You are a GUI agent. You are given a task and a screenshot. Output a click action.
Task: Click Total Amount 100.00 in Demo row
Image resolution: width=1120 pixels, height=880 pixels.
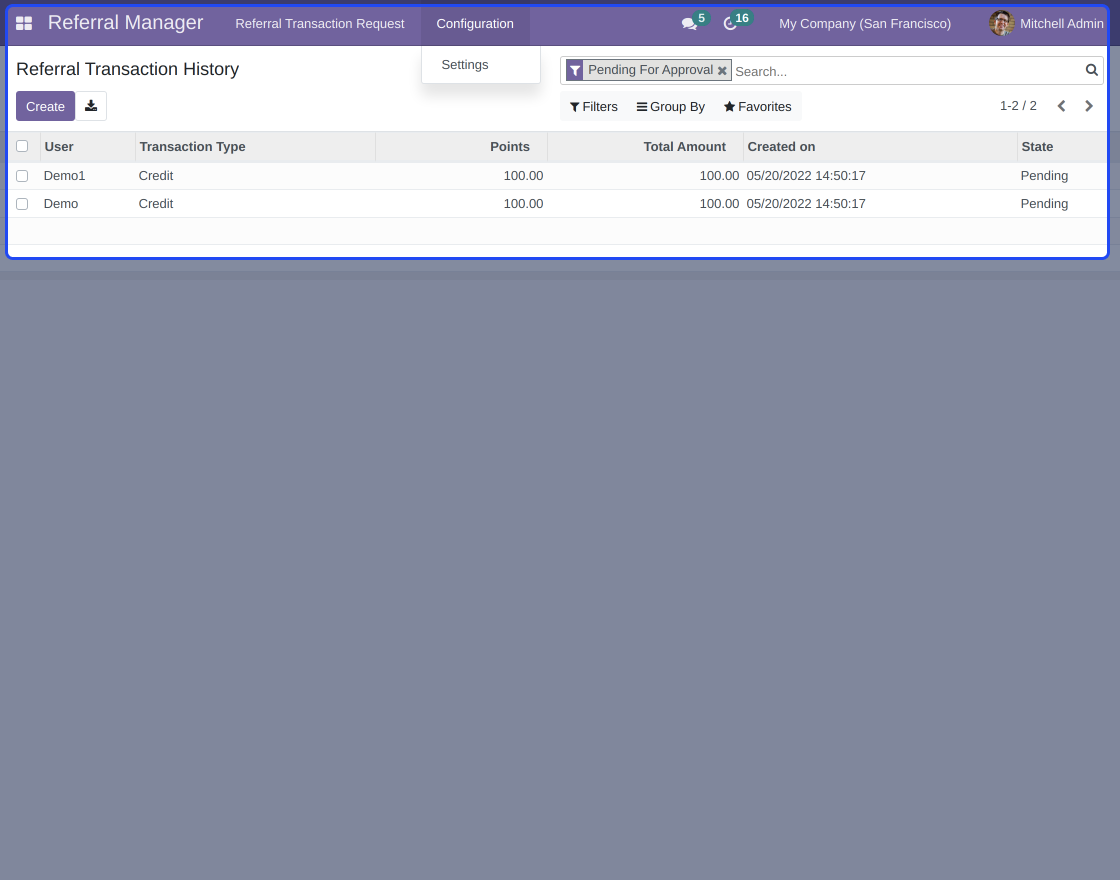(x=719, y=204)
